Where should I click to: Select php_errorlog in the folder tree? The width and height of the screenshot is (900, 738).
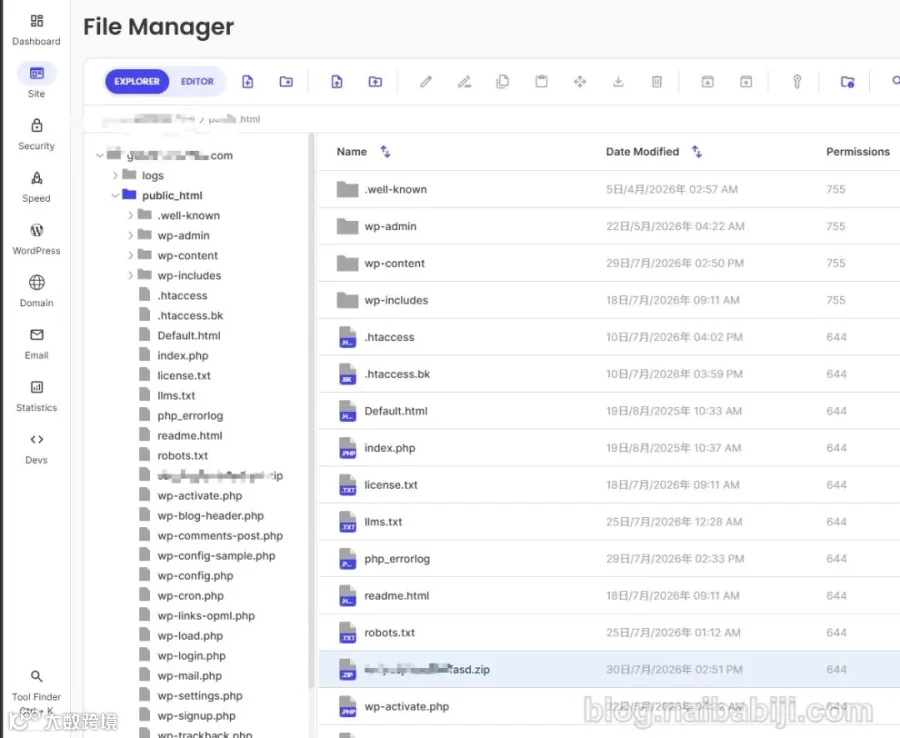190,415
